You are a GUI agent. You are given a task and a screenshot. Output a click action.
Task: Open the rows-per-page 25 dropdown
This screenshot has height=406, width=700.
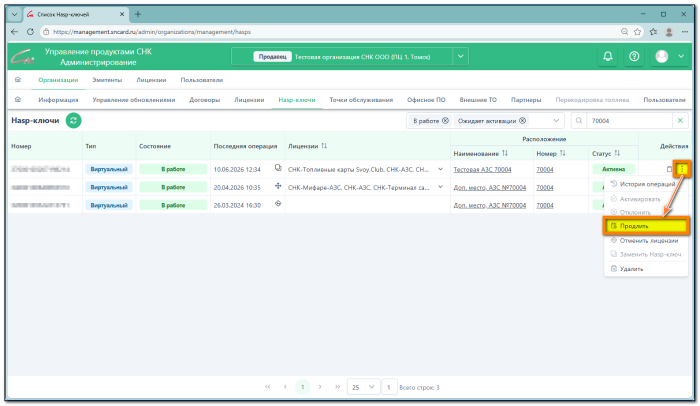[x=363, y=387]
